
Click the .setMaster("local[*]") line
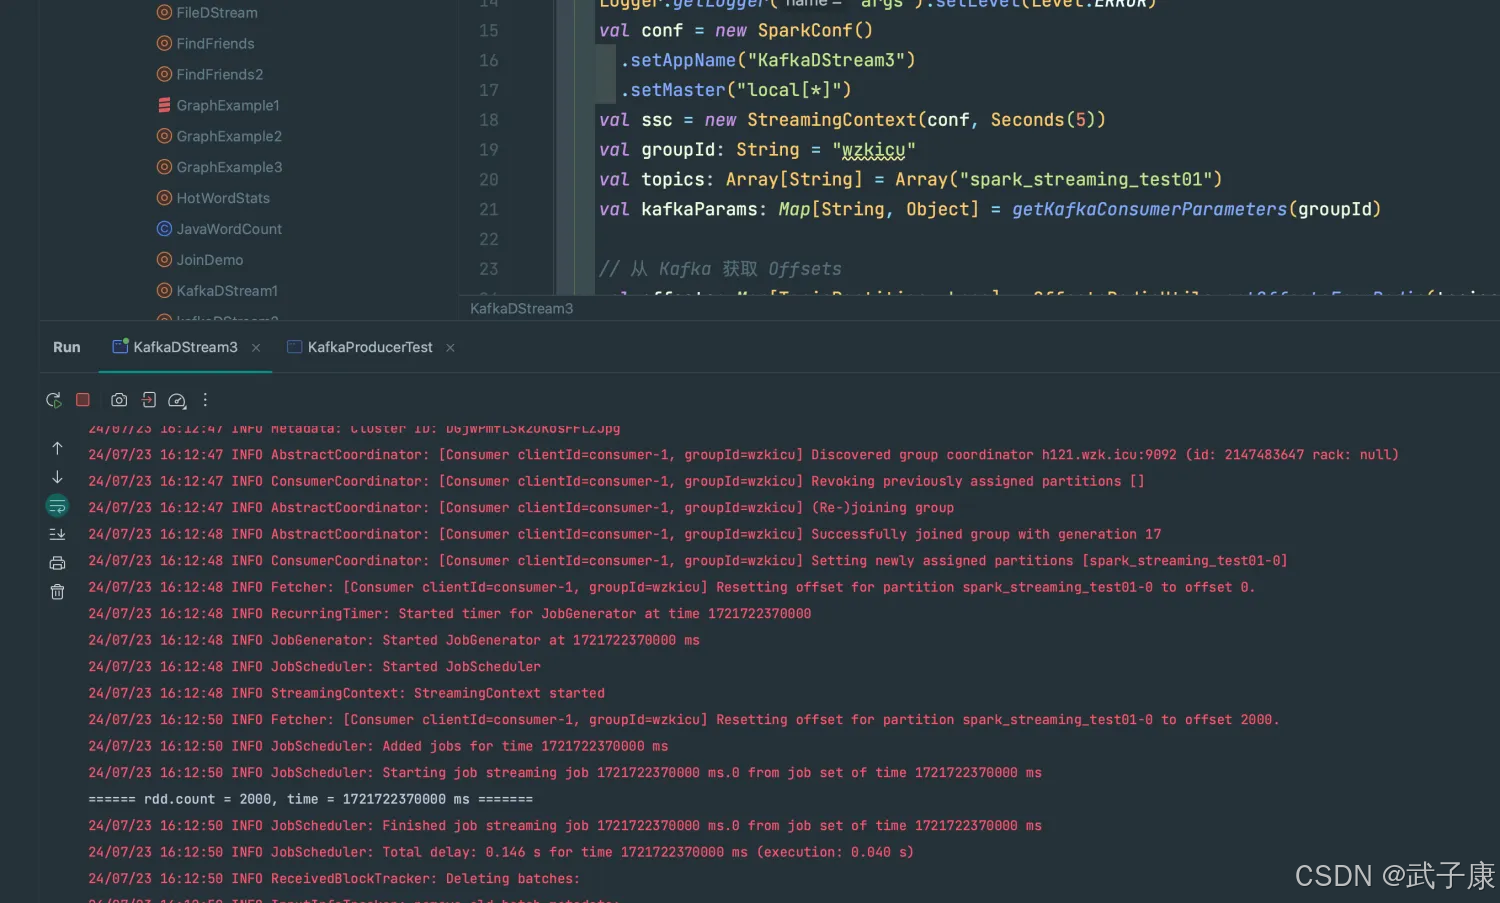[736, 90]
